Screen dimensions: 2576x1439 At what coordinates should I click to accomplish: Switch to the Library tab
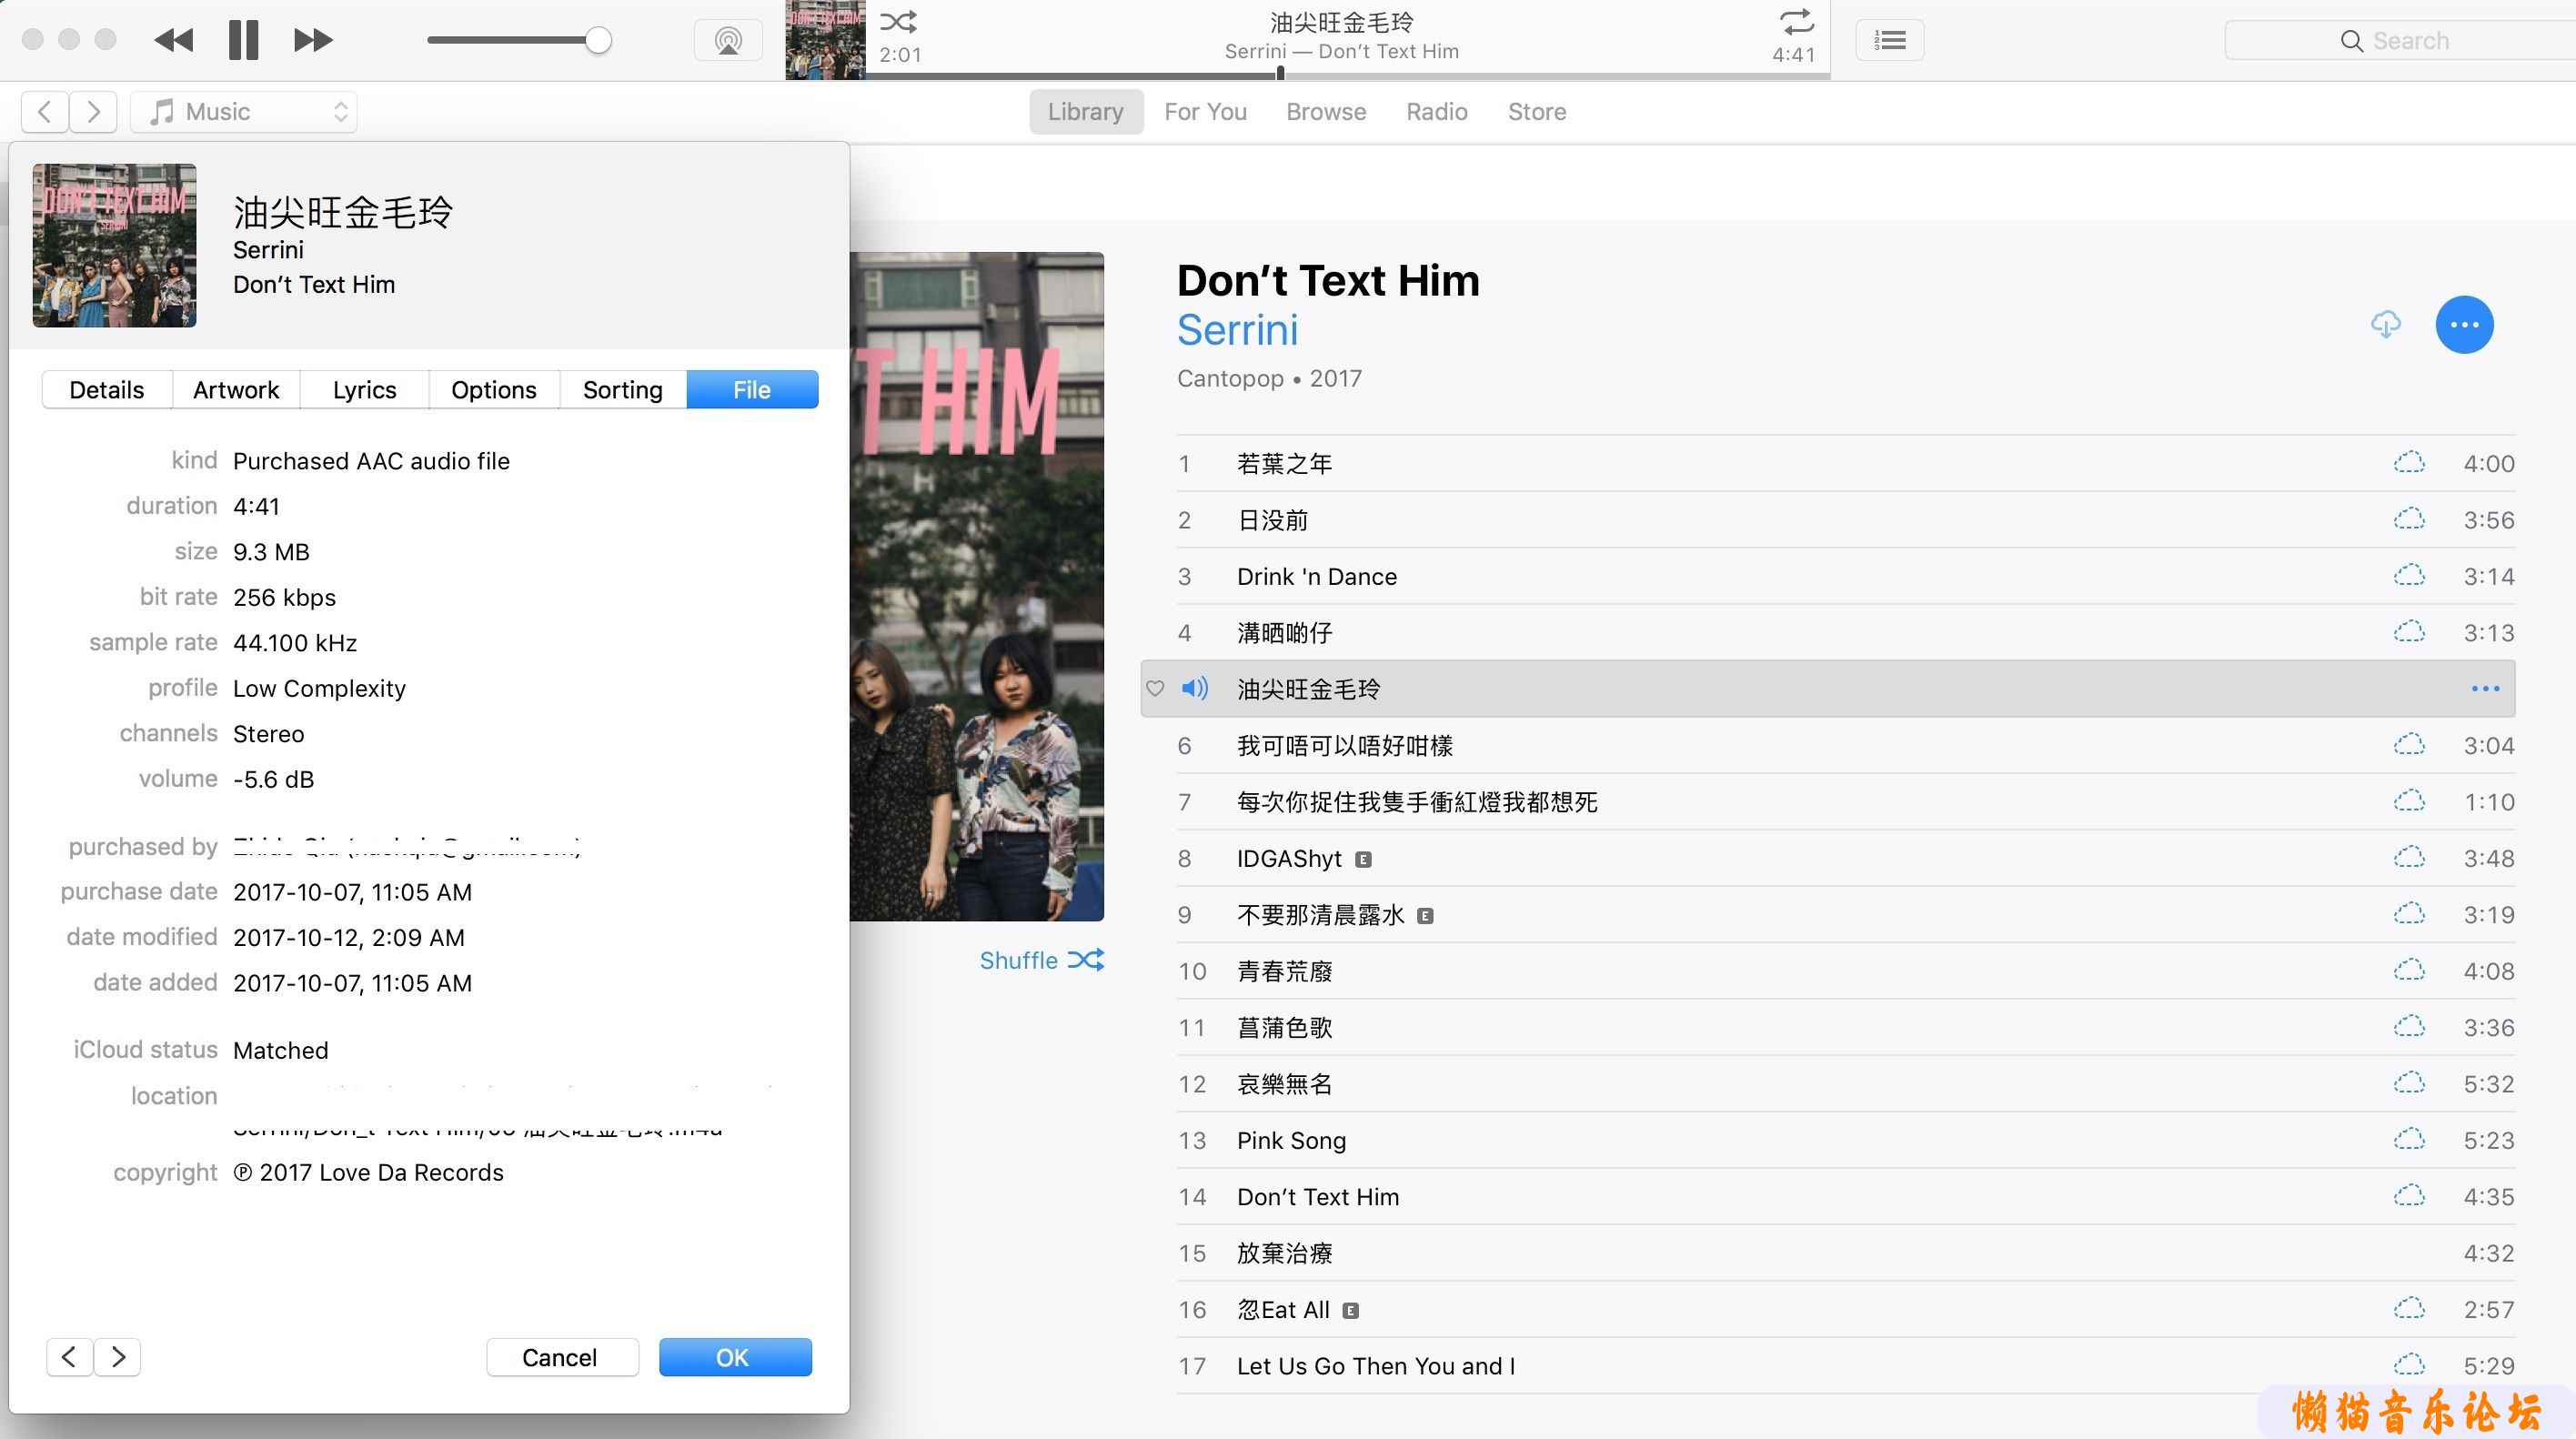pos(1085,111)
